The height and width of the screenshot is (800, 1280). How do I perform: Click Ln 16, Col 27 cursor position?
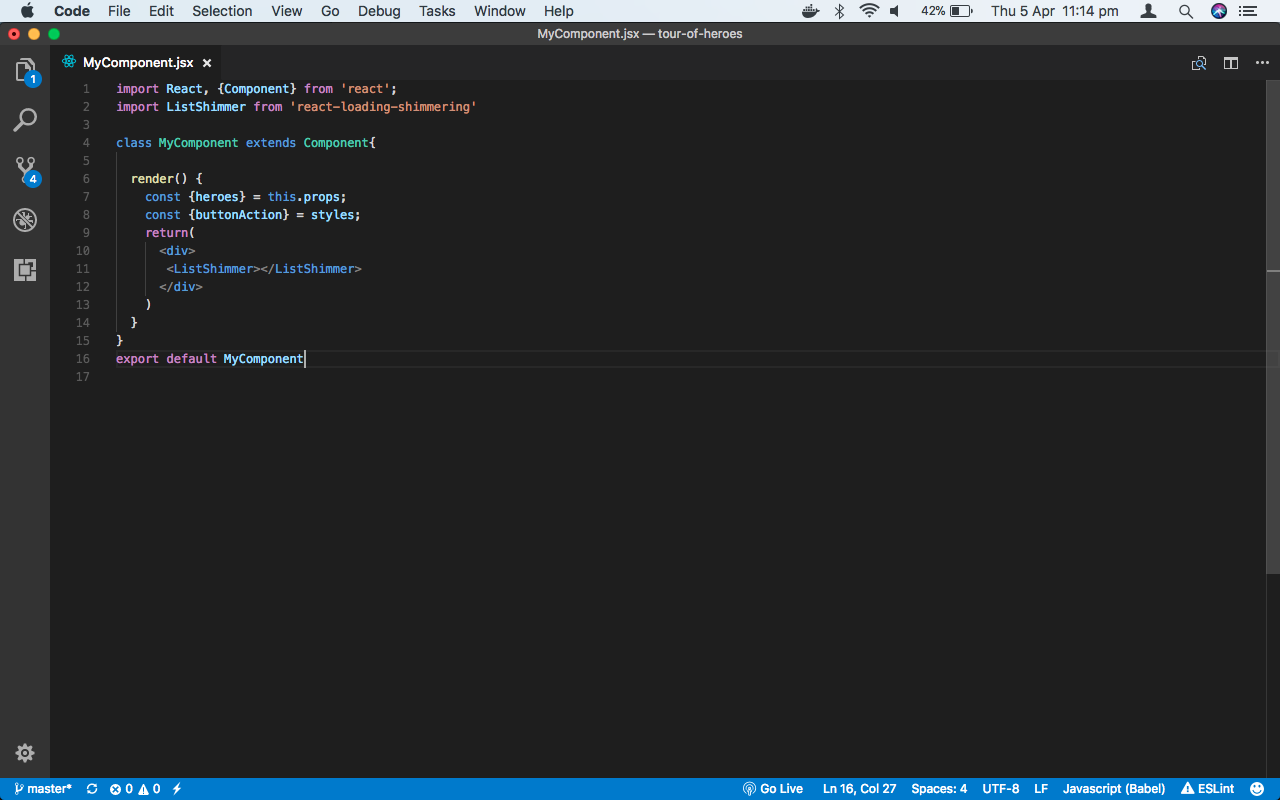click(x=859, y=789)
